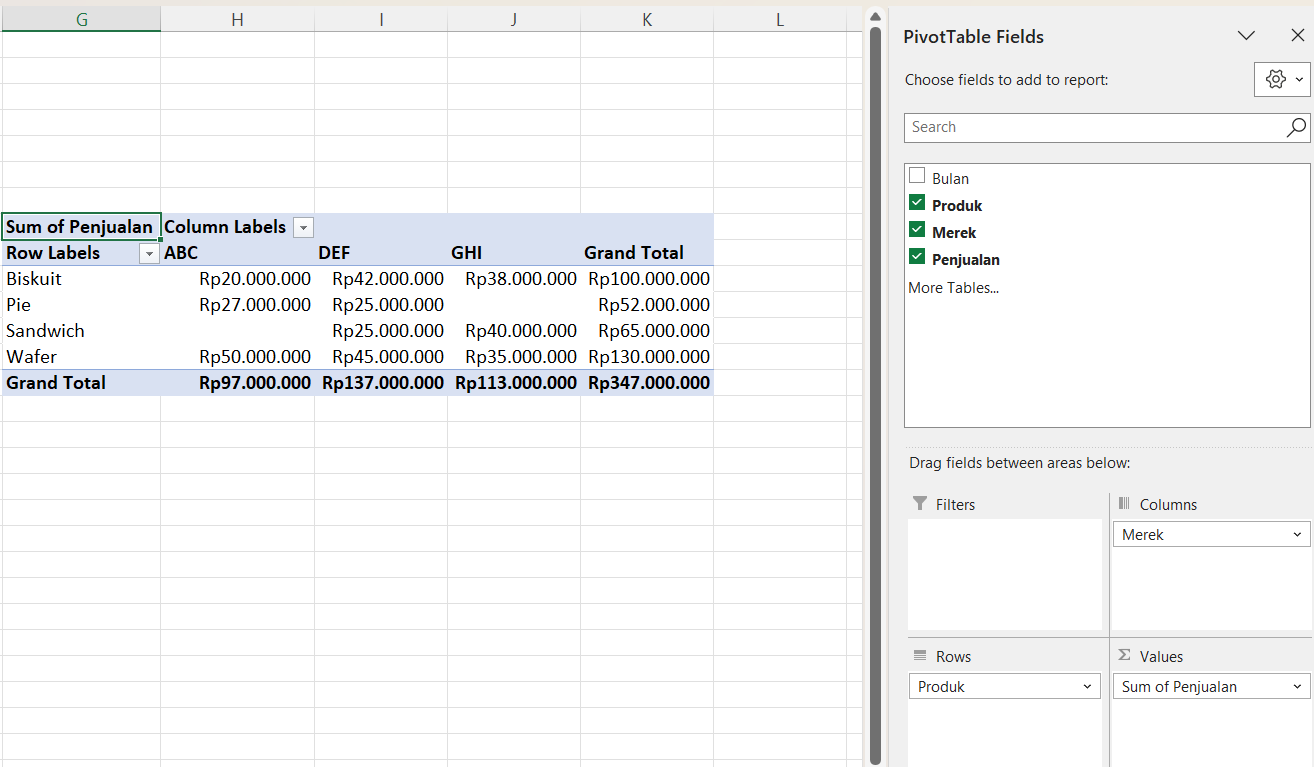The width and height of the screenshot is (1314, 767).
Task: Select column G header
Action: 81,19
